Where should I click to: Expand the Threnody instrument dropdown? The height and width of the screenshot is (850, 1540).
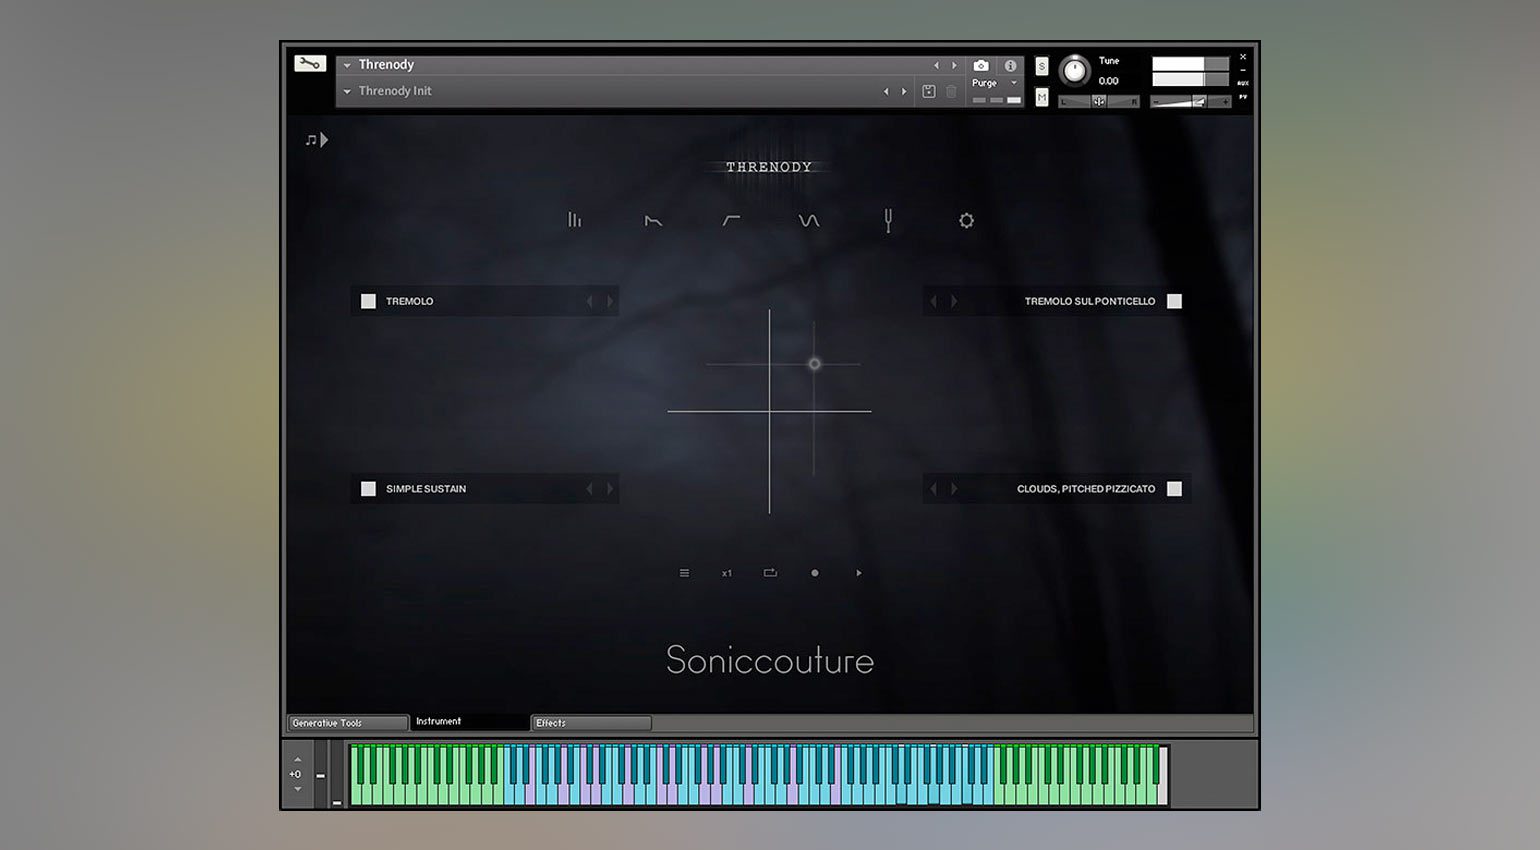click(x=347, y=65)
